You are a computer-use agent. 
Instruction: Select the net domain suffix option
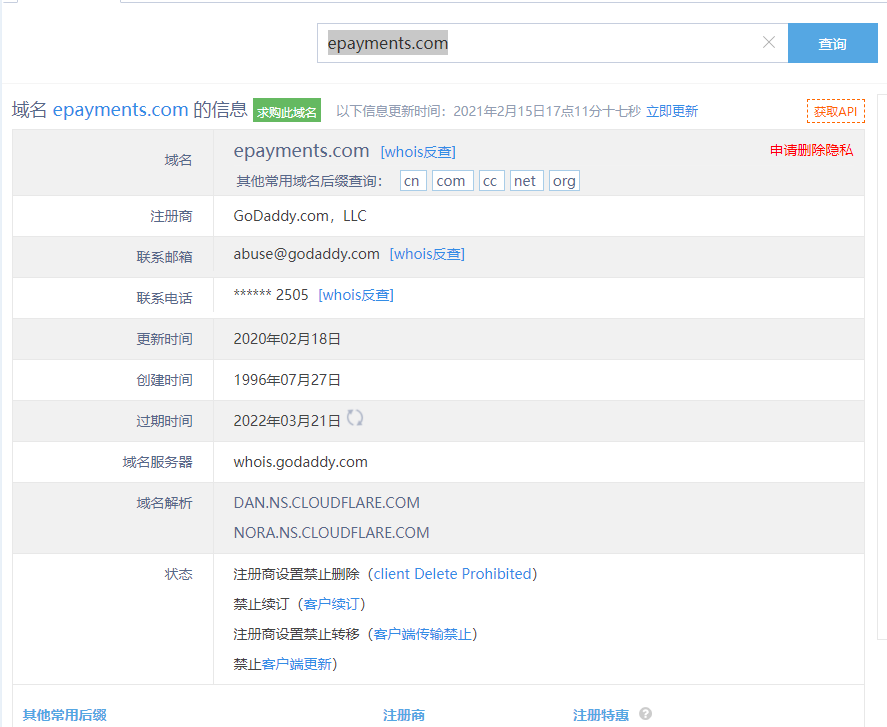click(525, 181)
